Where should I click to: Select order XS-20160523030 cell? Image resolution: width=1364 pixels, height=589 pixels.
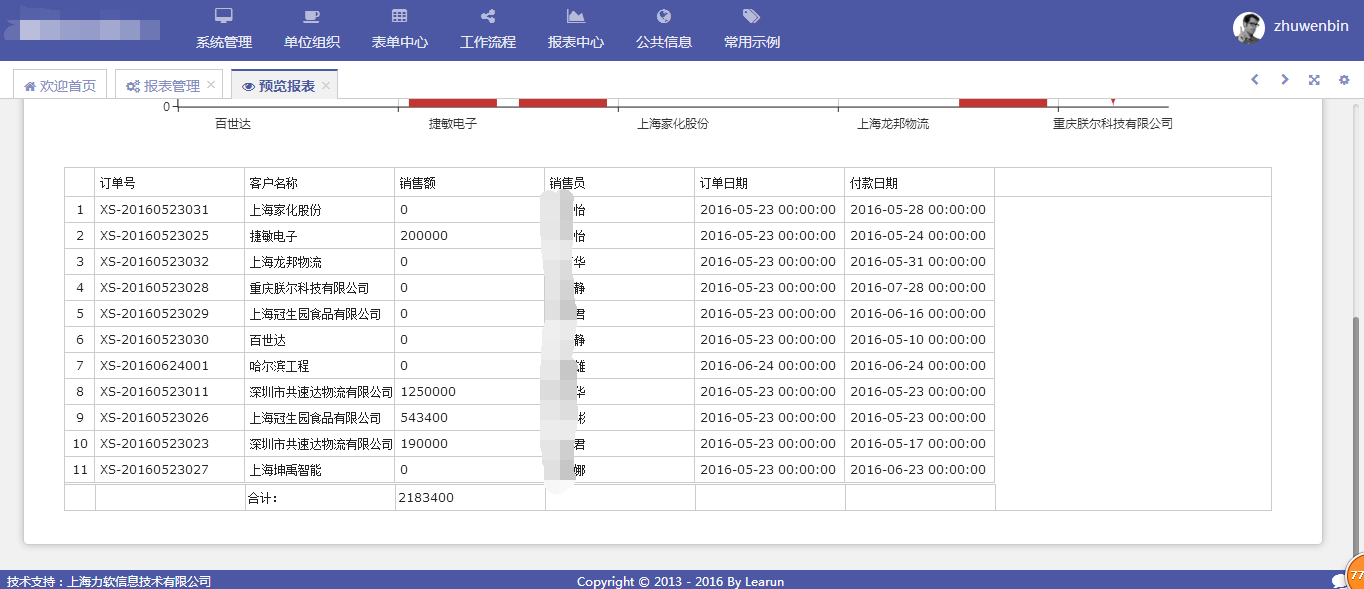point(170,340)
